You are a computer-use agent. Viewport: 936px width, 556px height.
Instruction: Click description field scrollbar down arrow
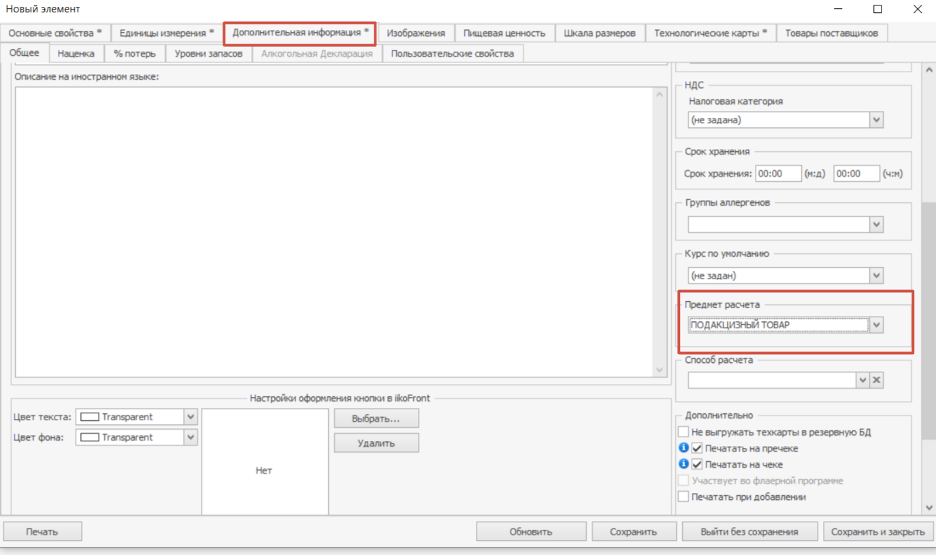660,370
